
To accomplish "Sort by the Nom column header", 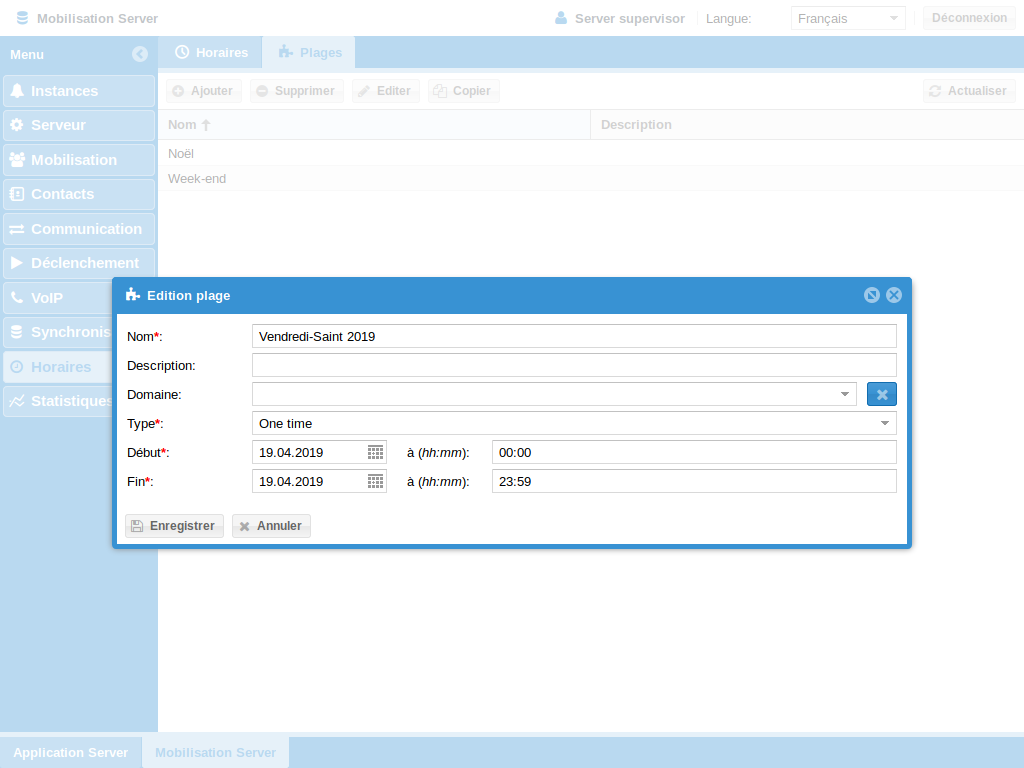I will click(374, 125).
